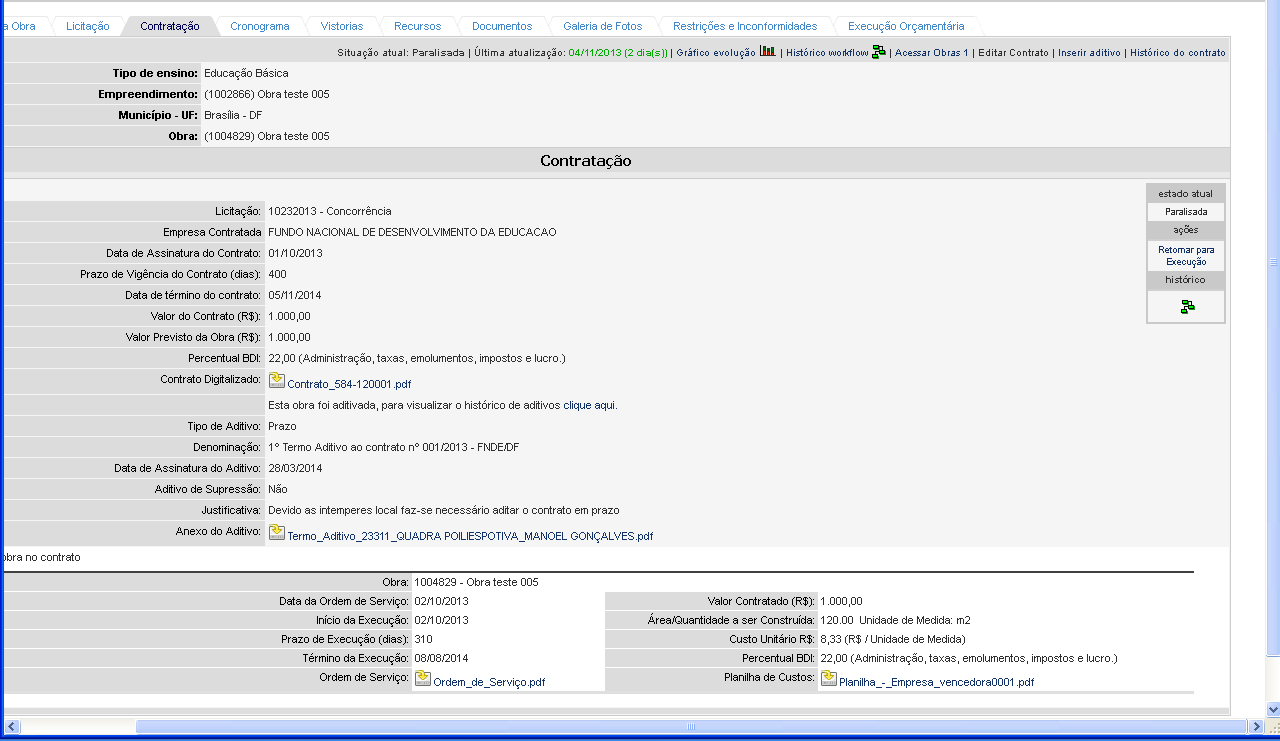Select Restrições e Inconformidades tab
The width and height of the screenshot is (1280, 741).
(x=745, y=26)
